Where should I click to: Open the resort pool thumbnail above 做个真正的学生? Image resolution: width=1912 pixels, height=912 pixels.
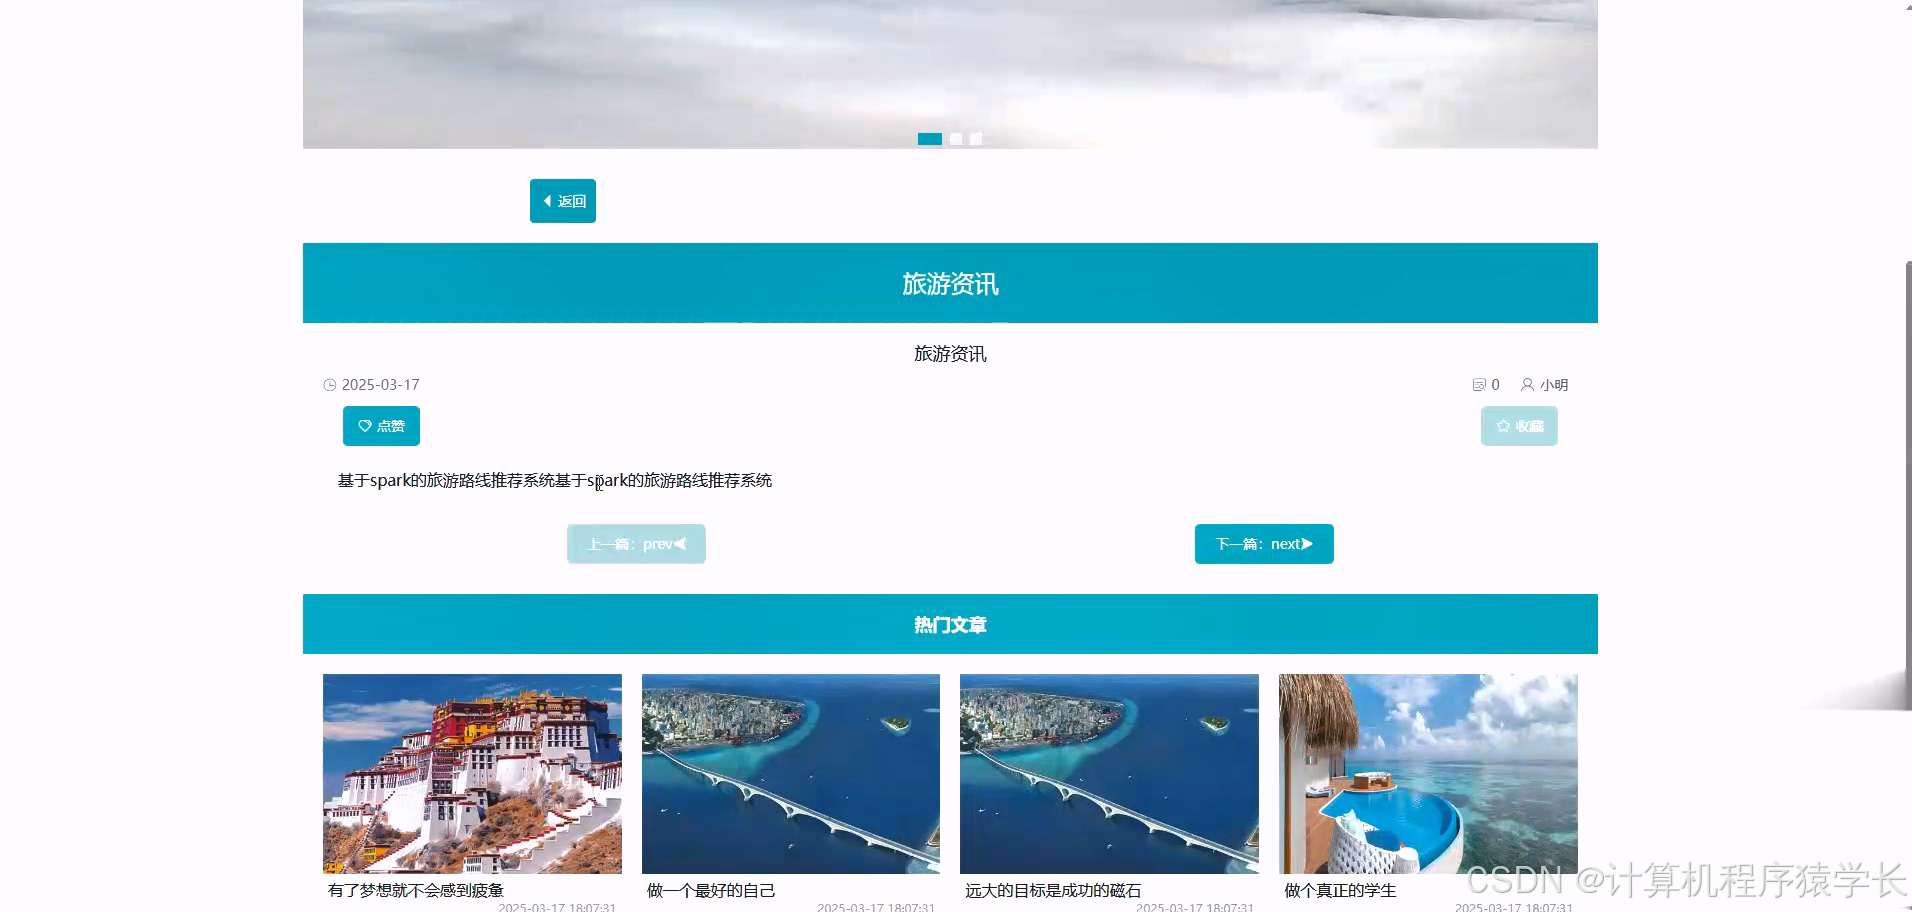[1428, 774]
